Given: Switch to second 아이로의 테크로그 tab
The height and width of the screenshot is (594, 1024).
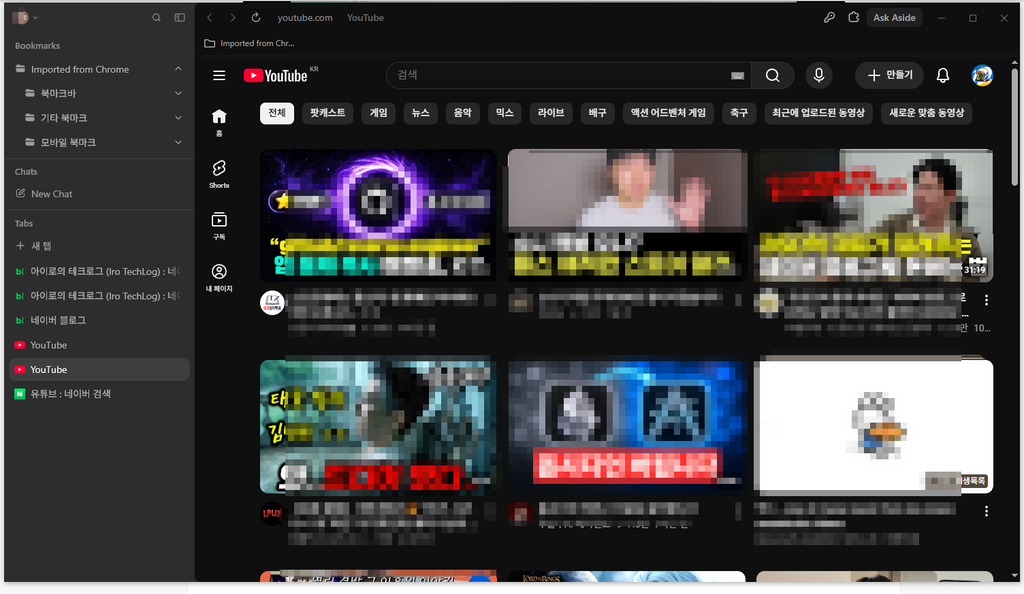Looking at the screenshot, I should click(x=99, y=296).
